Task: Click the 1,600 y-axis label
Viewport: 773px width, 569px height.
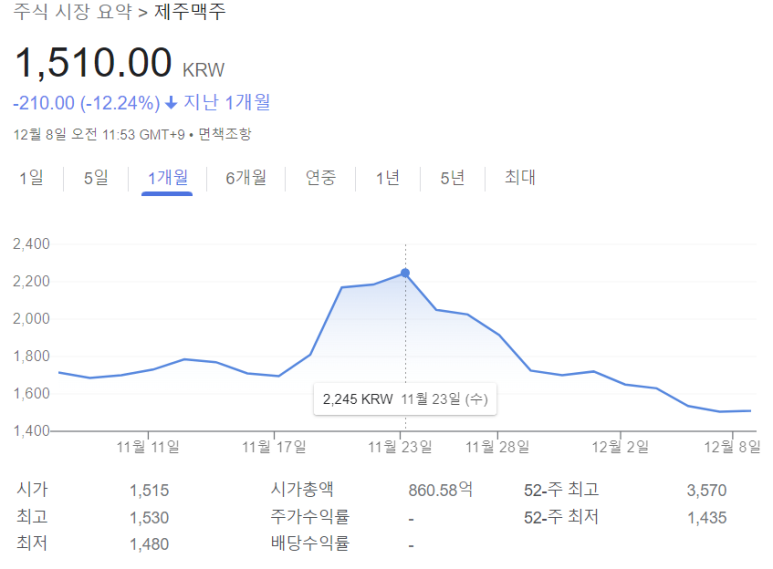Action: tap(31, 393)
